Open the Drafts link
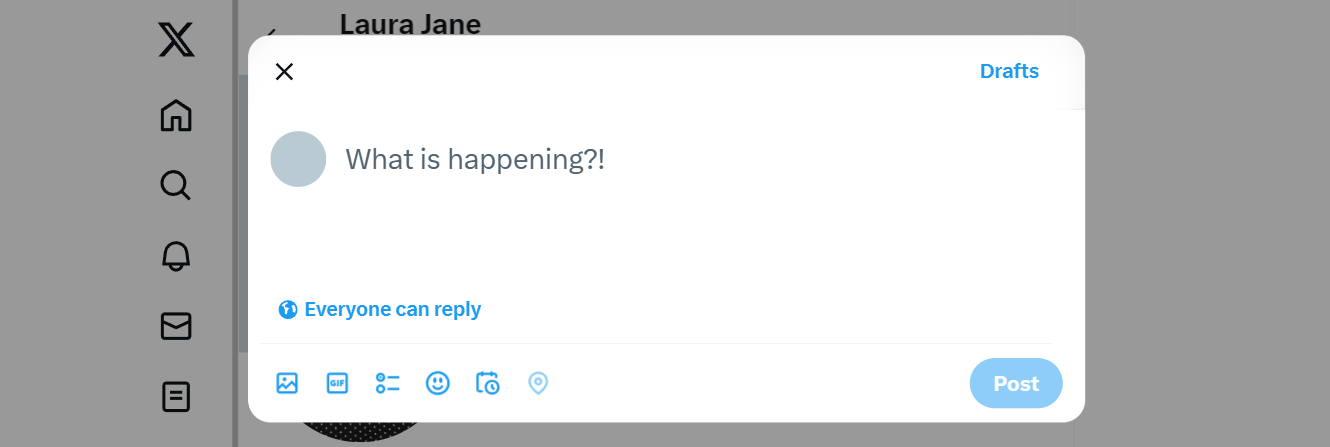The width and height of the screenshot is (1330, 447). (1009, 71)
